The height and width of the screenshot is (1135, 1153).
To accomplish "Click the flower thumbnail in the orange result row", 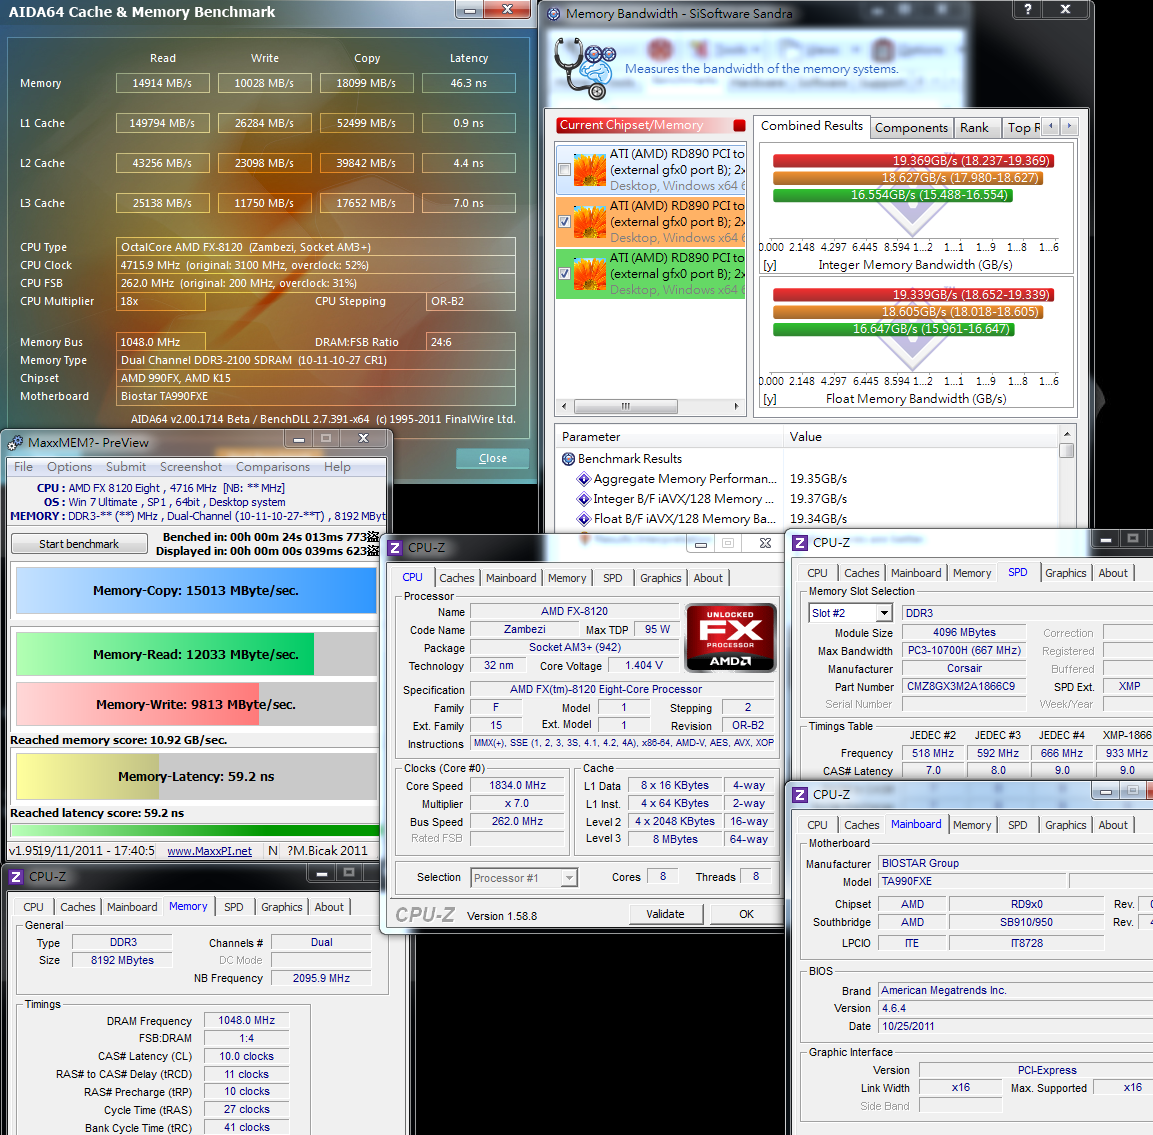I will coord(590,222).
